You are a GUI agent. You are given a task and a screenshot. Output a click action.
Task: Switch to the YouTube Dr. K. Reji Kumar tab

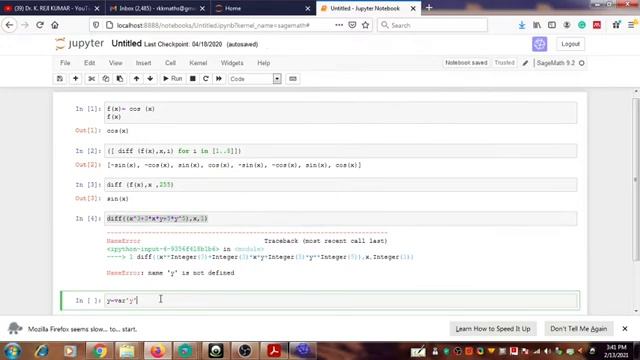click(52, 8)
